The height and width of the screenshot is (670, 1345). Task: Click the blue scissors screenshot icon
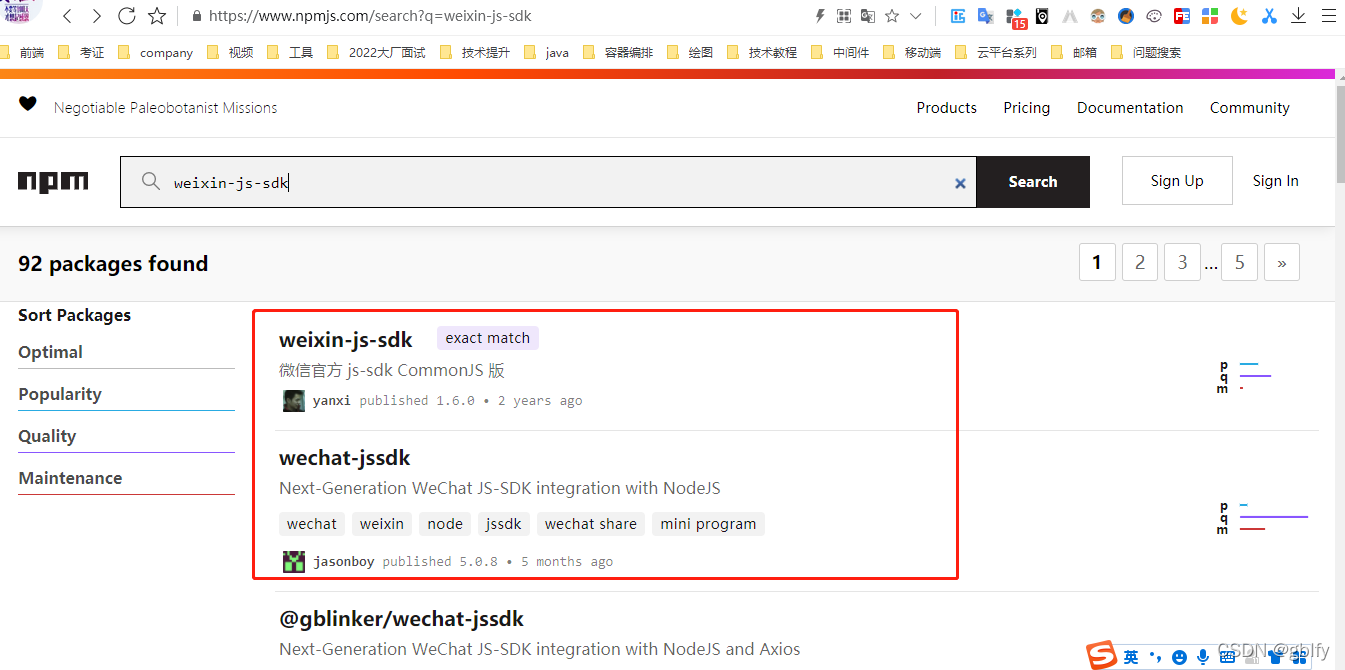pos(1269,16)
